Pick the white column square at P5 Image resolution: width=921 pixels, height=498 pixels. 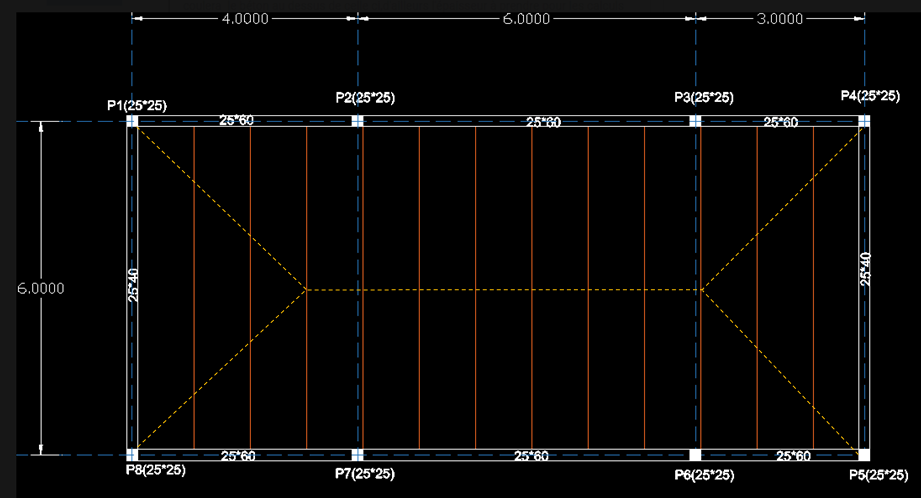point(864,455)
